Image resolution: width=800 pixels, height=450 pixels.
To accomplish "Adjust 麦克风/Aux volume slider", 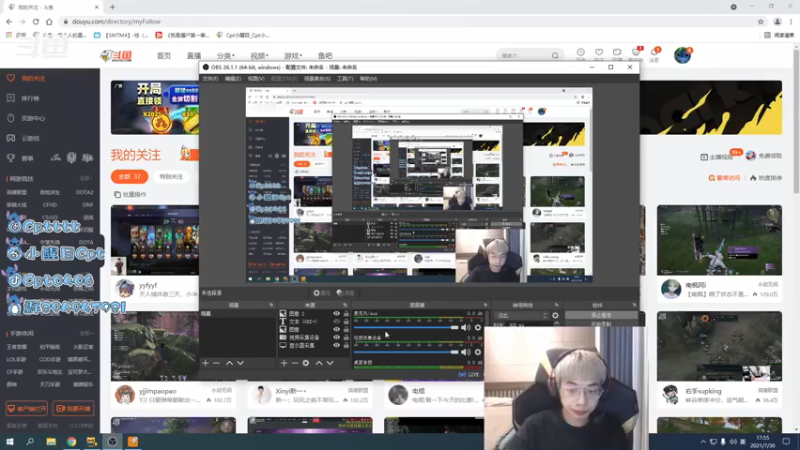I will pos(406,328).
